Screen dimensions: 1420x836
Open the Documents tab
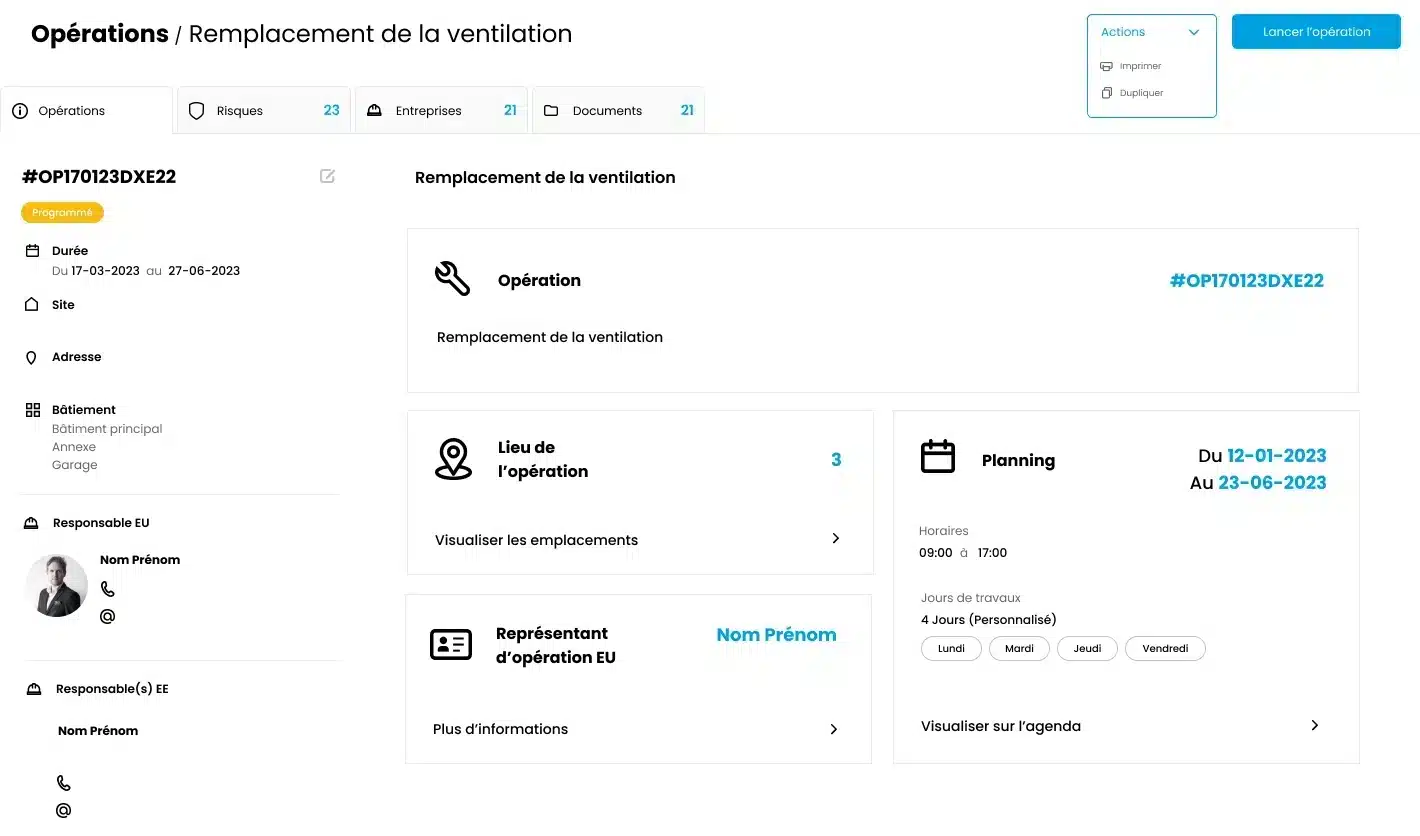(618, 111)
